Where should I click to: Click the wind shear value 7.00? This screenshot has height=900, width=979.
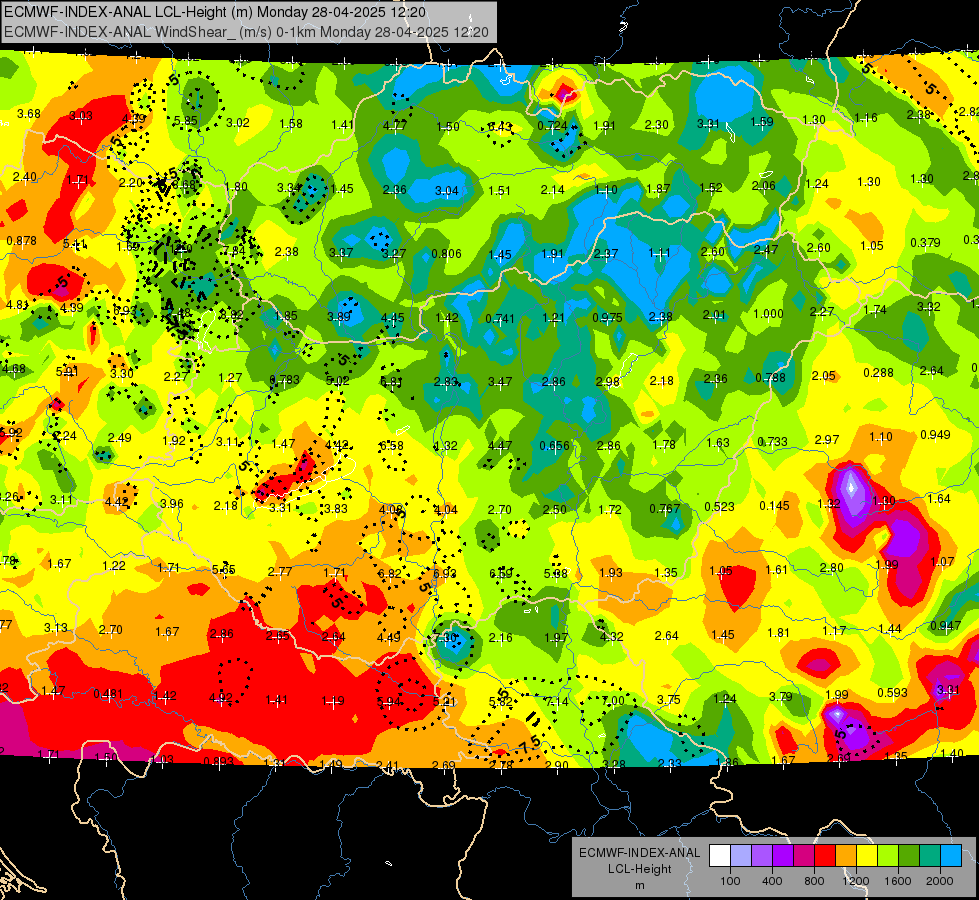point(612,700)
